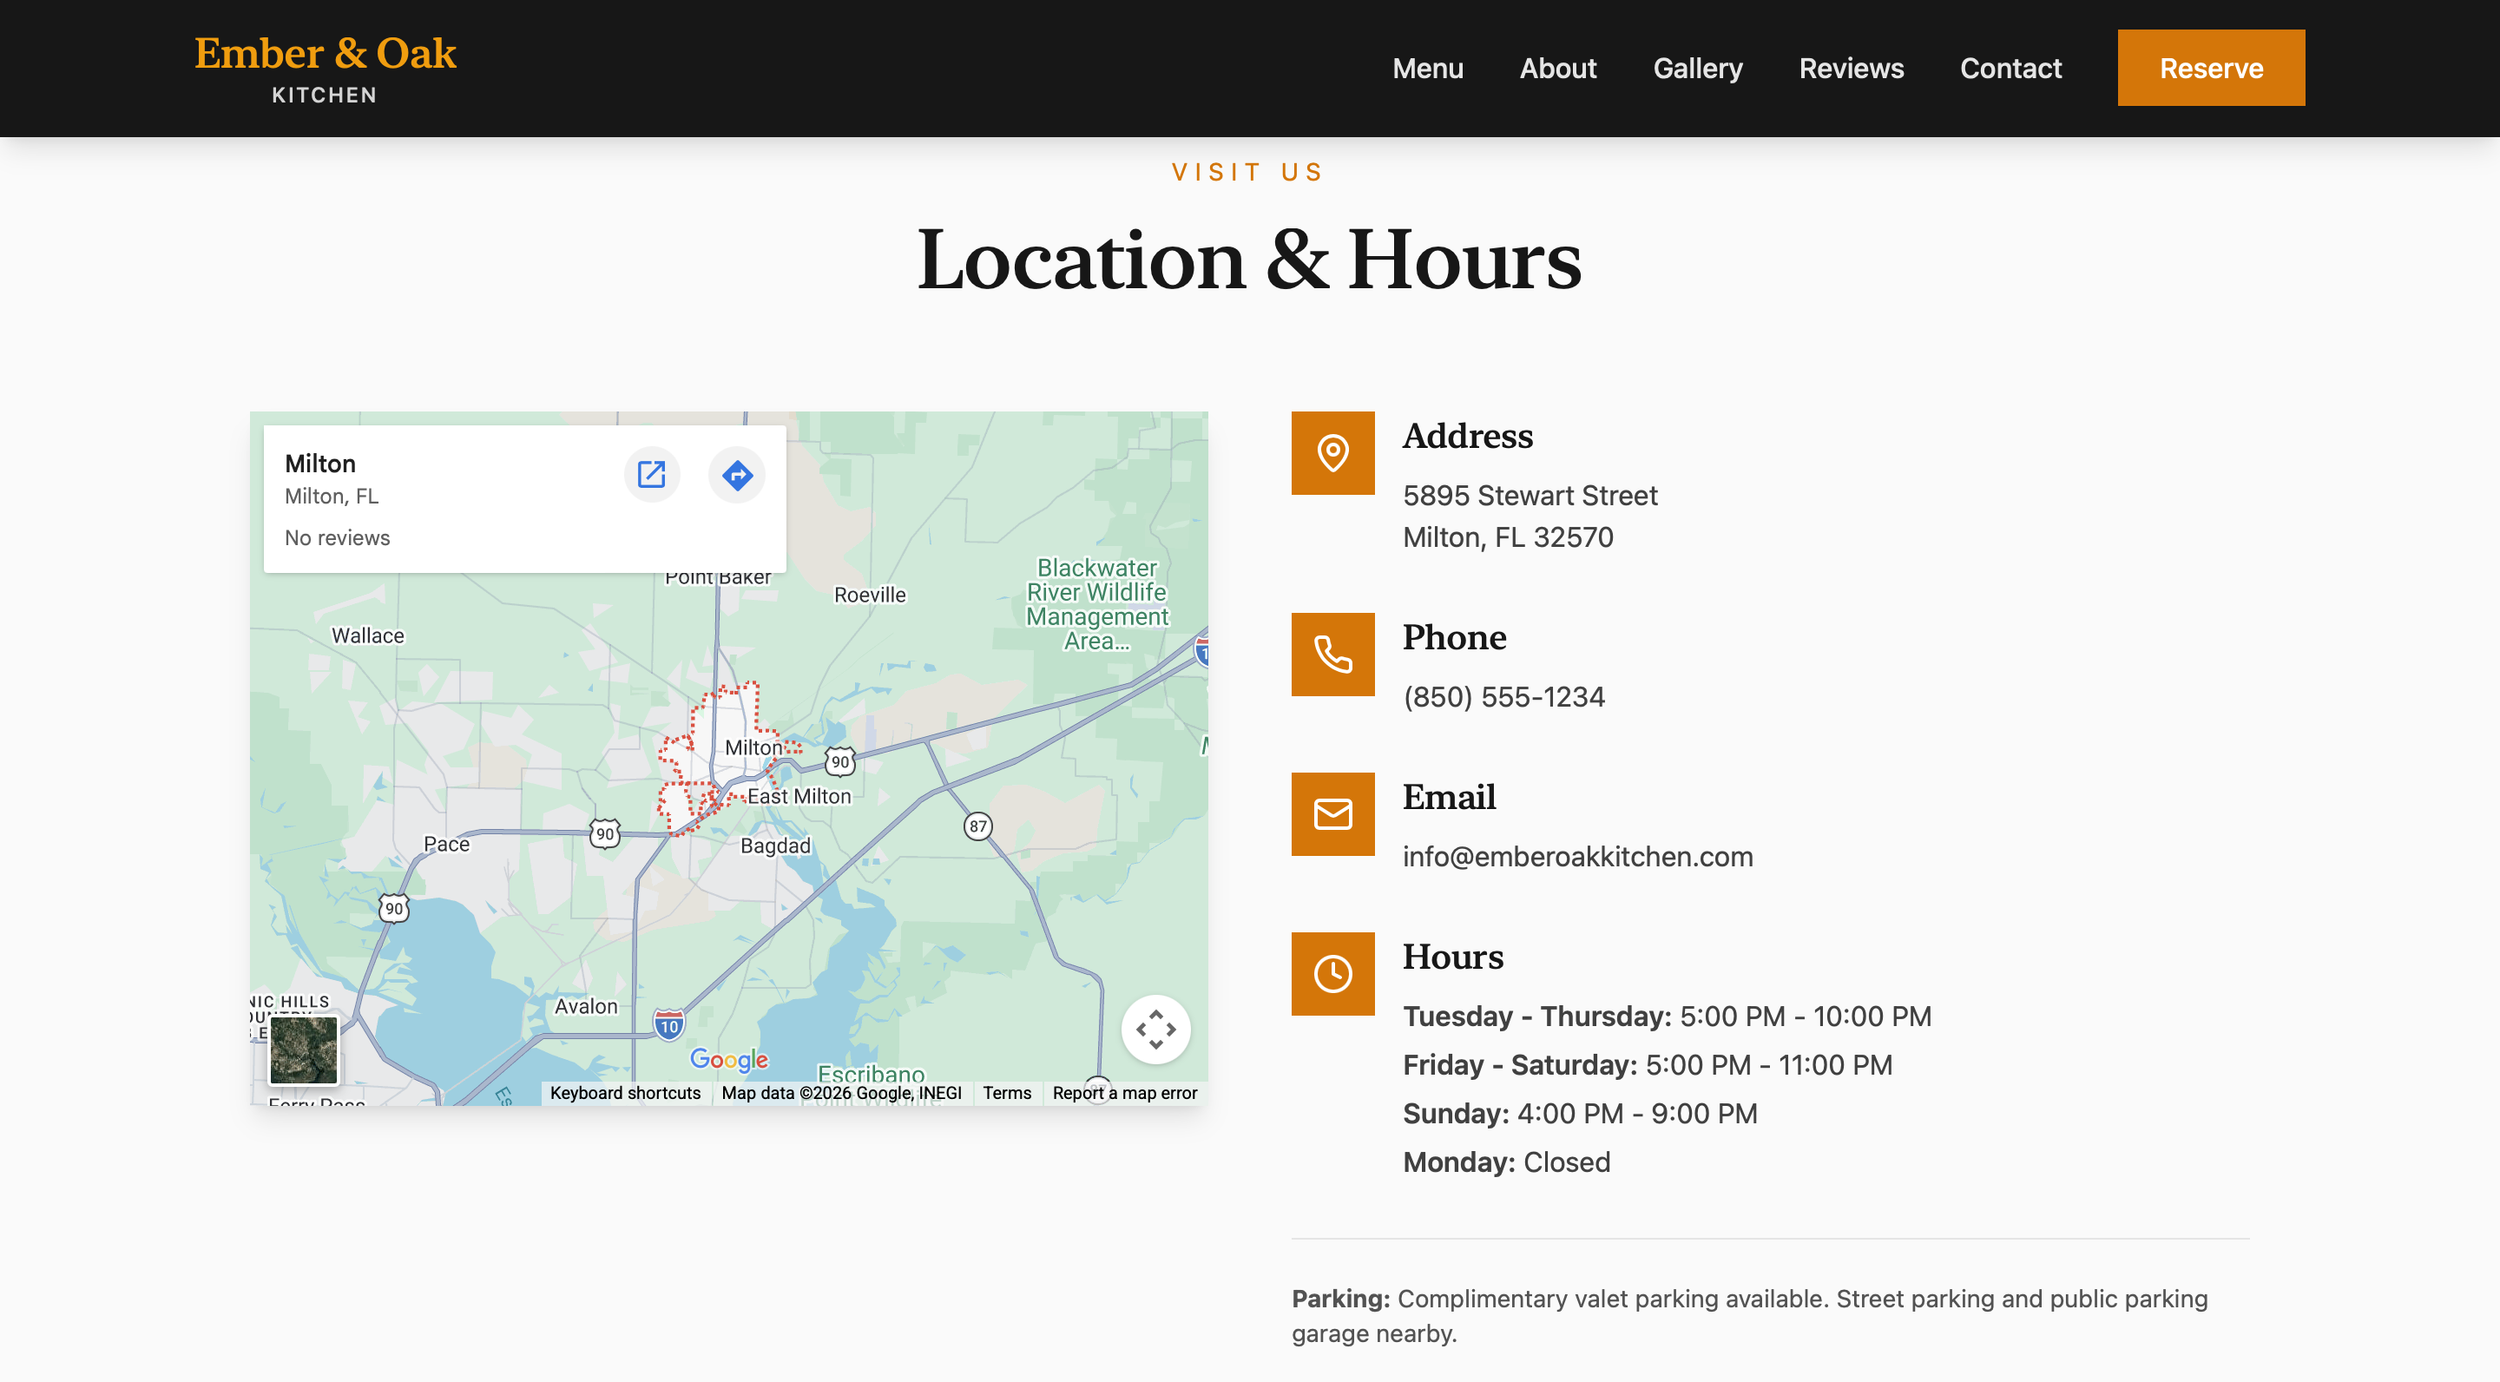Open the map Terms link

[x=1006, y=1093]
